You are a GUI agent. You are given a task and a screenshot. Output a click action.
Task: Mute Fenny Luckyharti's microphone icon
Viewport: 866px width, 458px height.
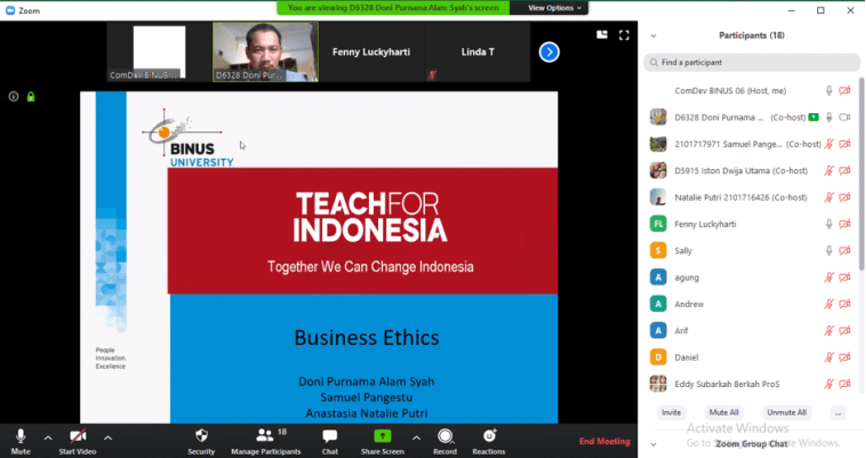click(x=829, y=224)
